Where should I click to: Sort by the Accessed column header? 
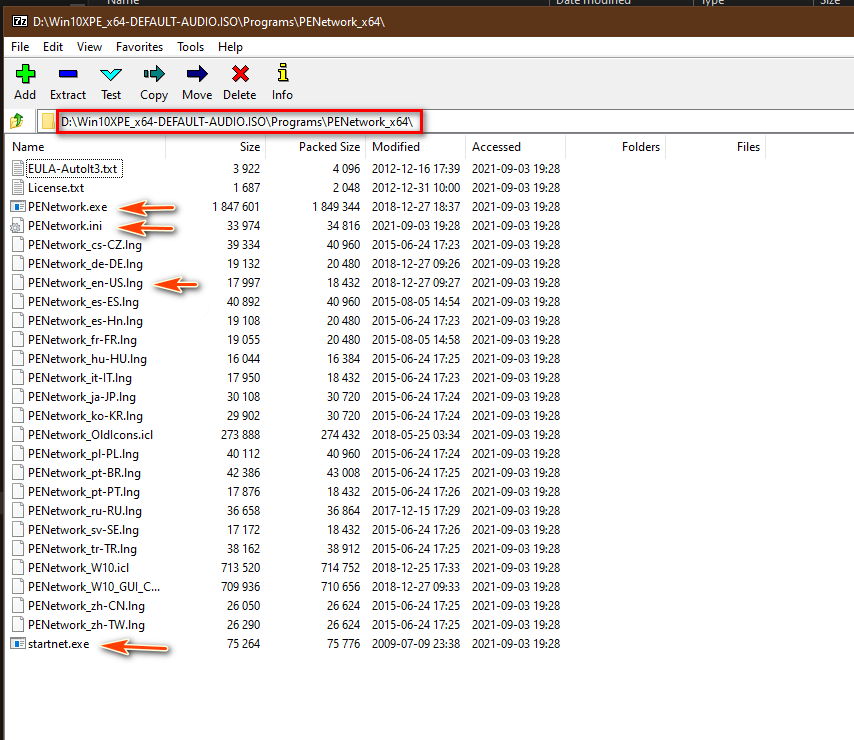pyautogui.click(x=515, y=147)
